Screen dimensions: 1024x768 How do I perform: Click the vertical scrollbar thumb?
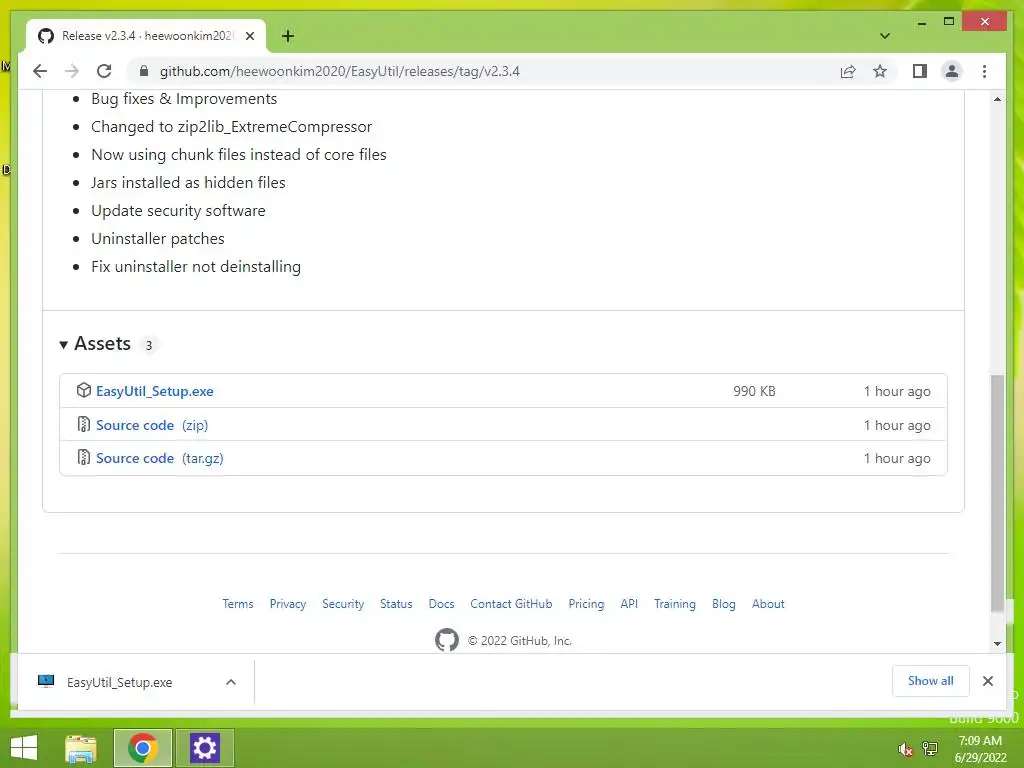[x=997, y=493]
